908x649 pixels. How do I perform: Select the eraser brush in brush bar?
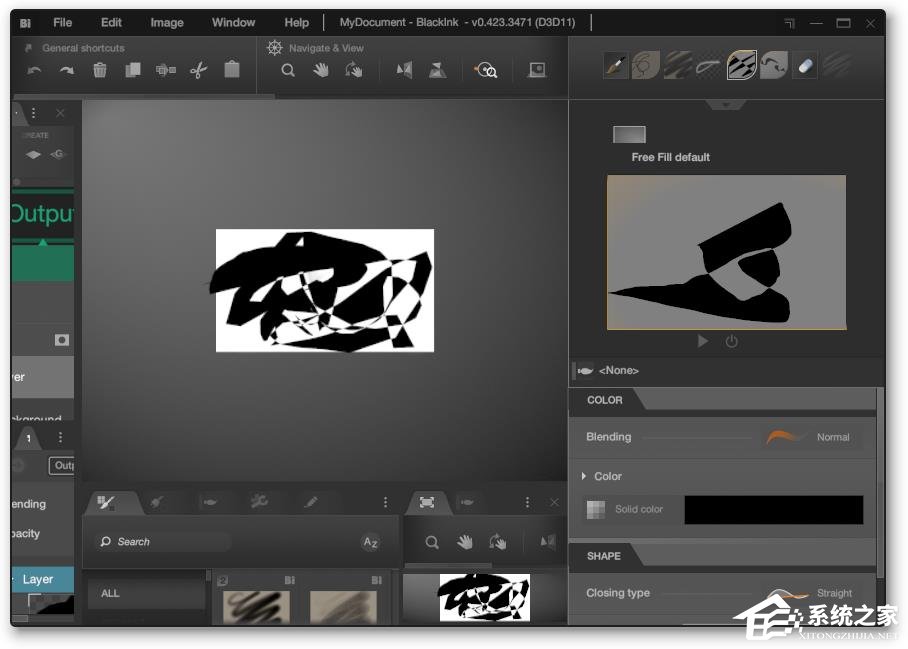point(805,66)
